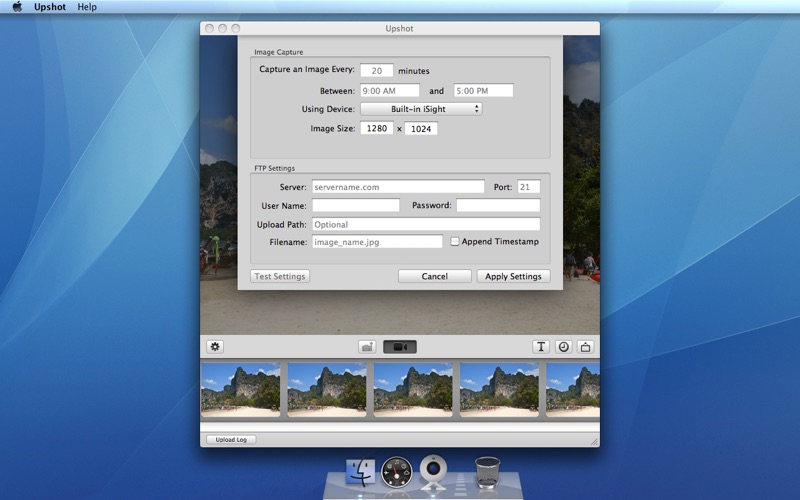Select the fourth beach thumbnail
The image size is (800, 500).
(x=499, y=390)
